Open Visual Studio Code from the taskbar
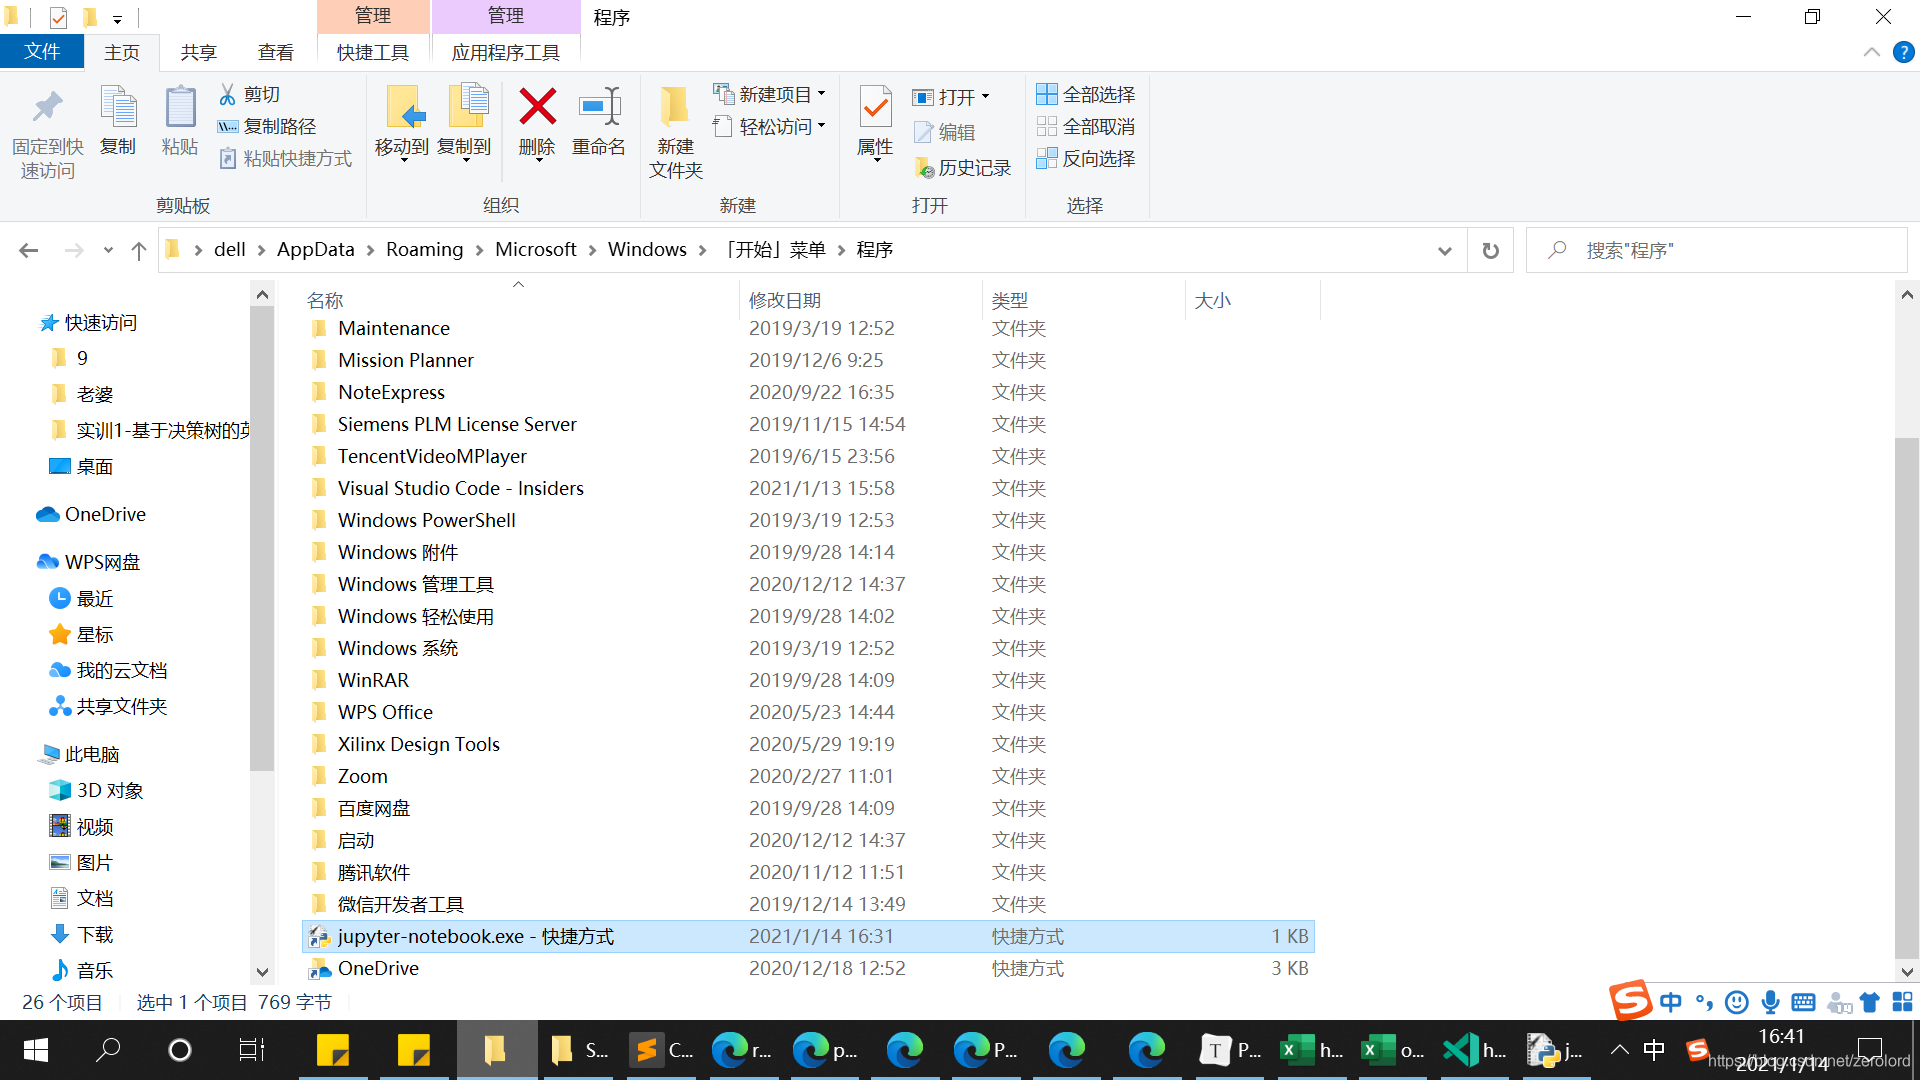 (1474, 1050)
